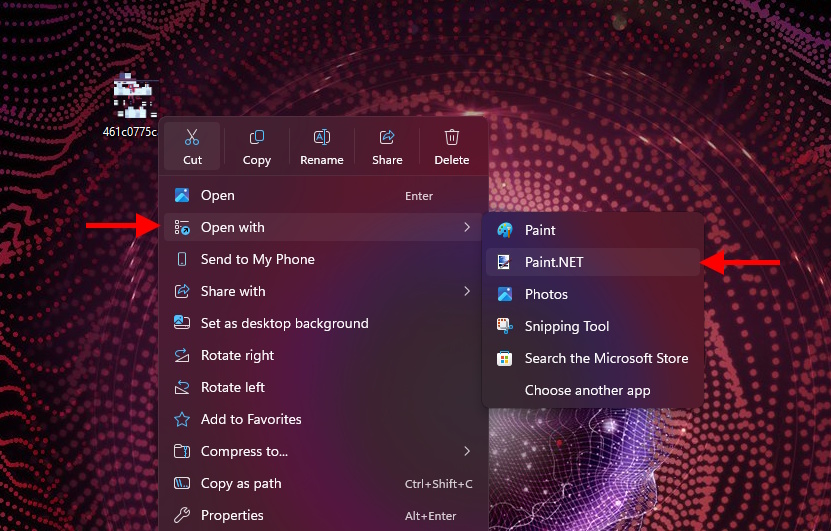Click the Share with icon
The height and width of the screenshot is (531, 831).
182,291
